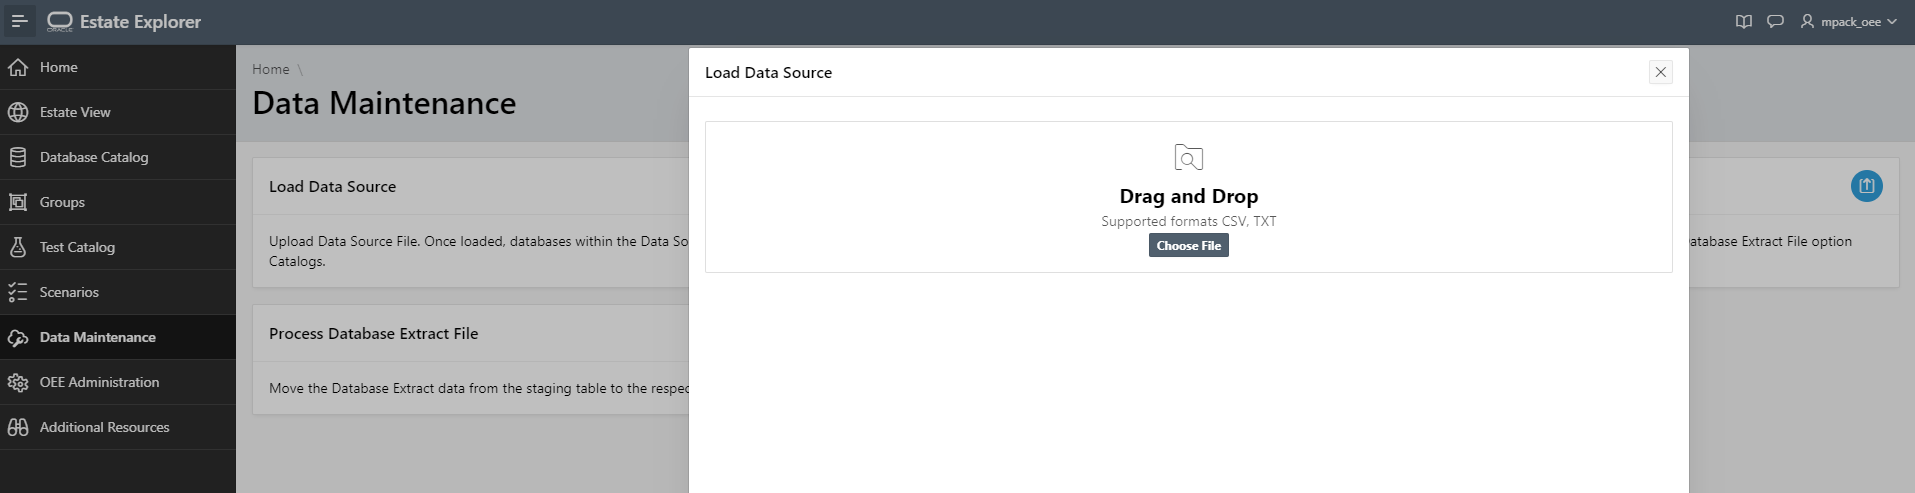
Task: Click the folder search dropzone icon
Action: coord(1188,158)
